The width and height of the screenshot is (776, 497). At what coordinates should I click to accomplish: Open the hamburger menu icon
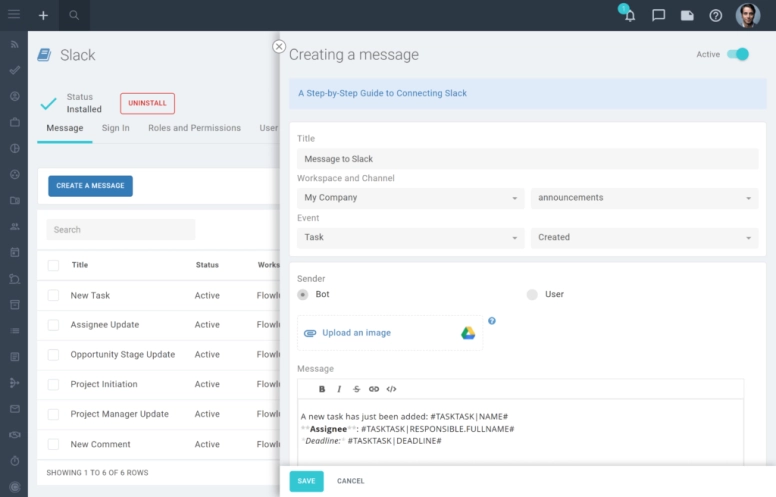click(x=14, y=14)
